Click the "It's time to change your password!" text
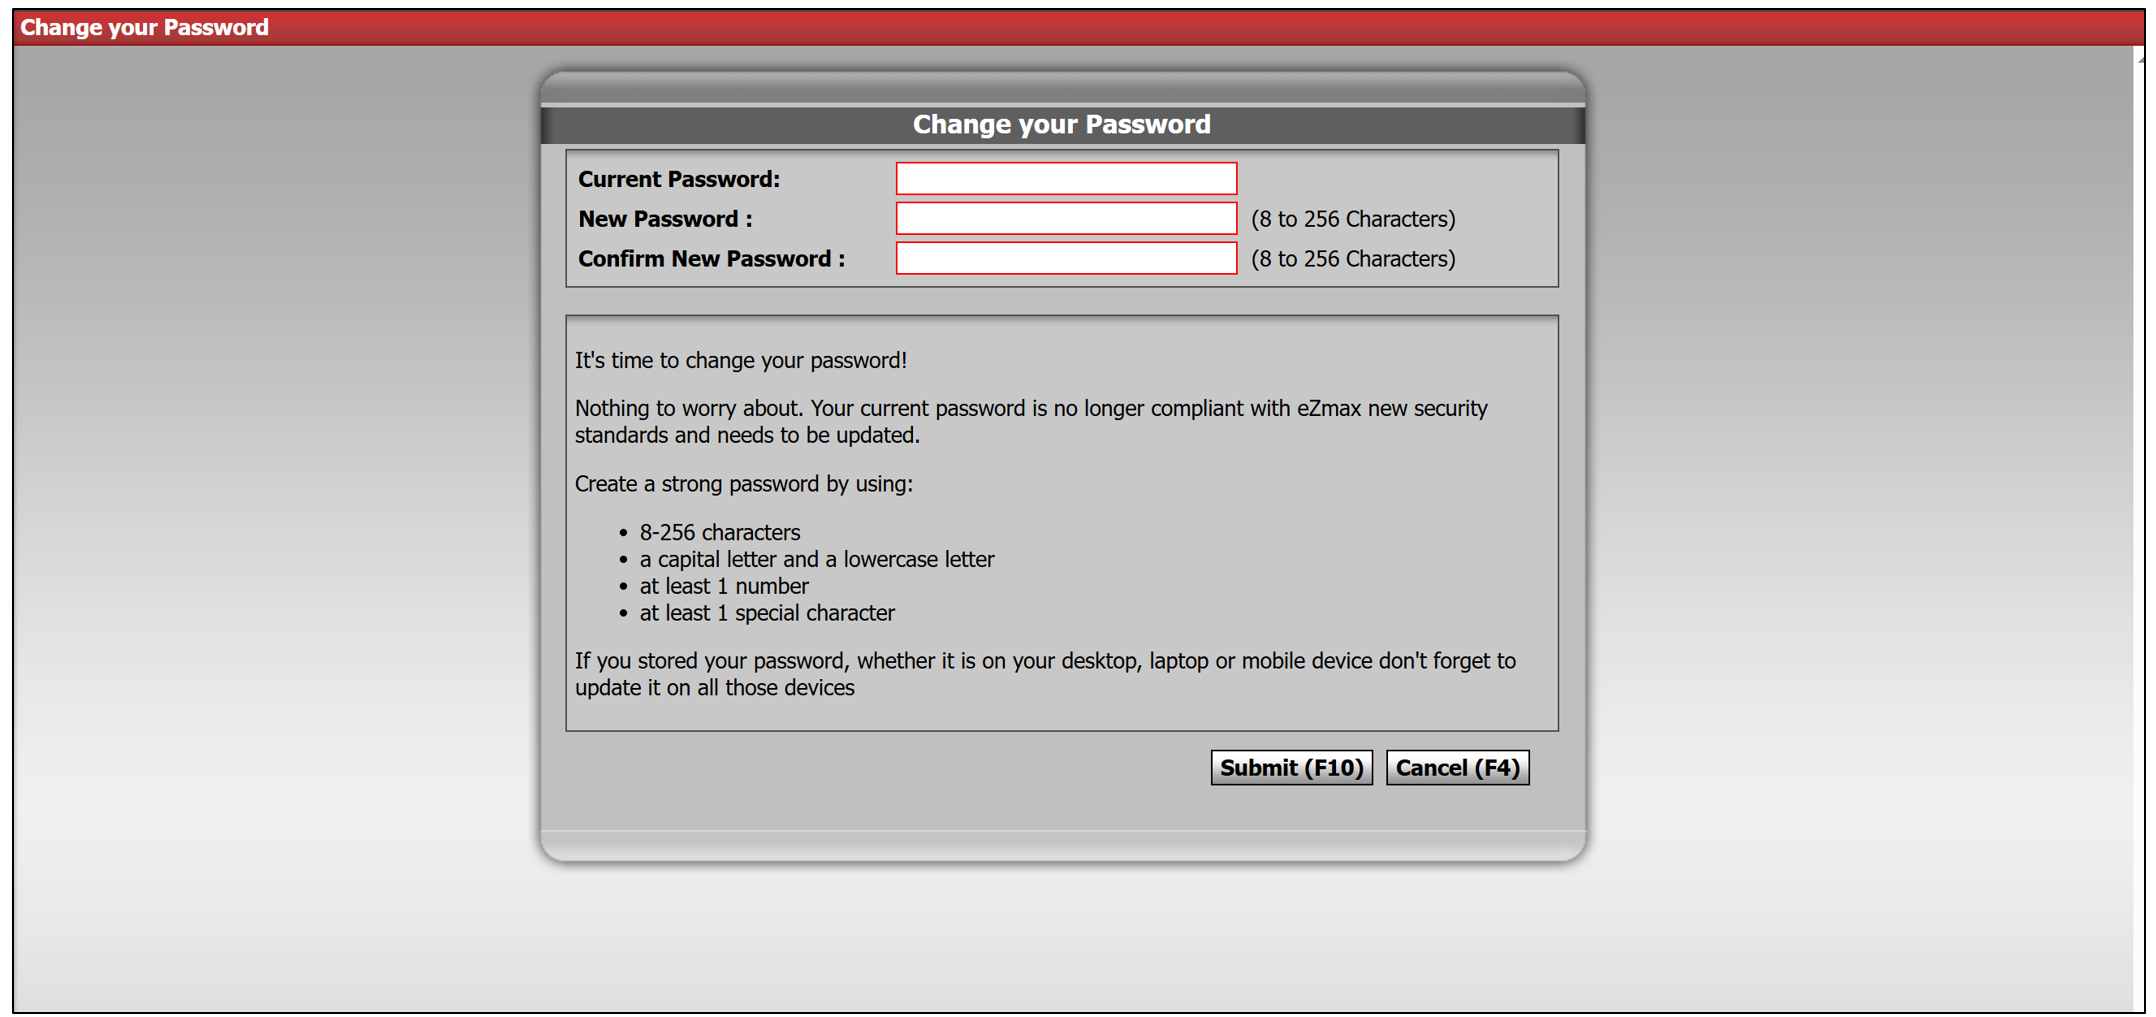The height and width of the screenshot is (1017, 2156). [741, 360]
